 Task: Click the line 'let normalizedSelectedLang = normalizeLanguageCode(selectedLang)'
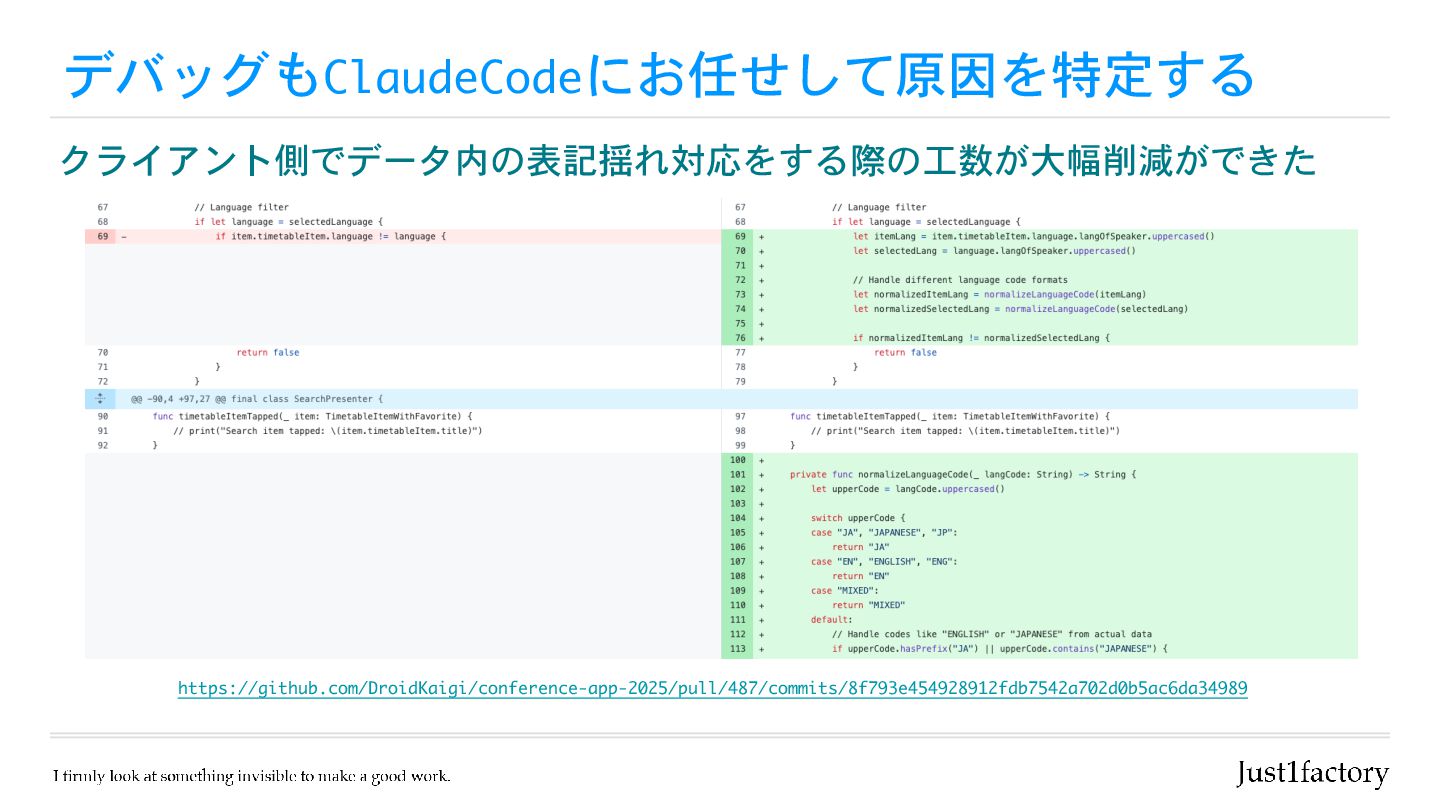click(x=1020, y=309)
